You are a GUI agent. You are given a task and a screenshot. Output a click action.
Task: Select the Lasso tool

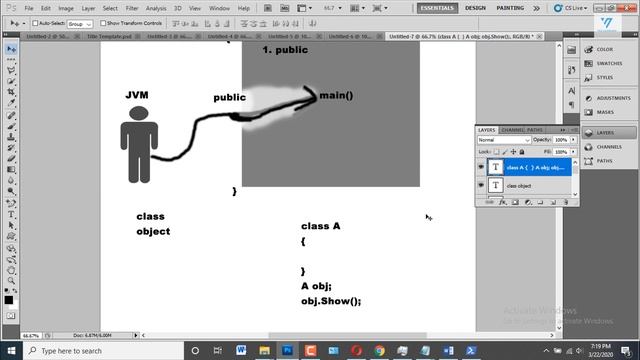[x=11, y=70]
